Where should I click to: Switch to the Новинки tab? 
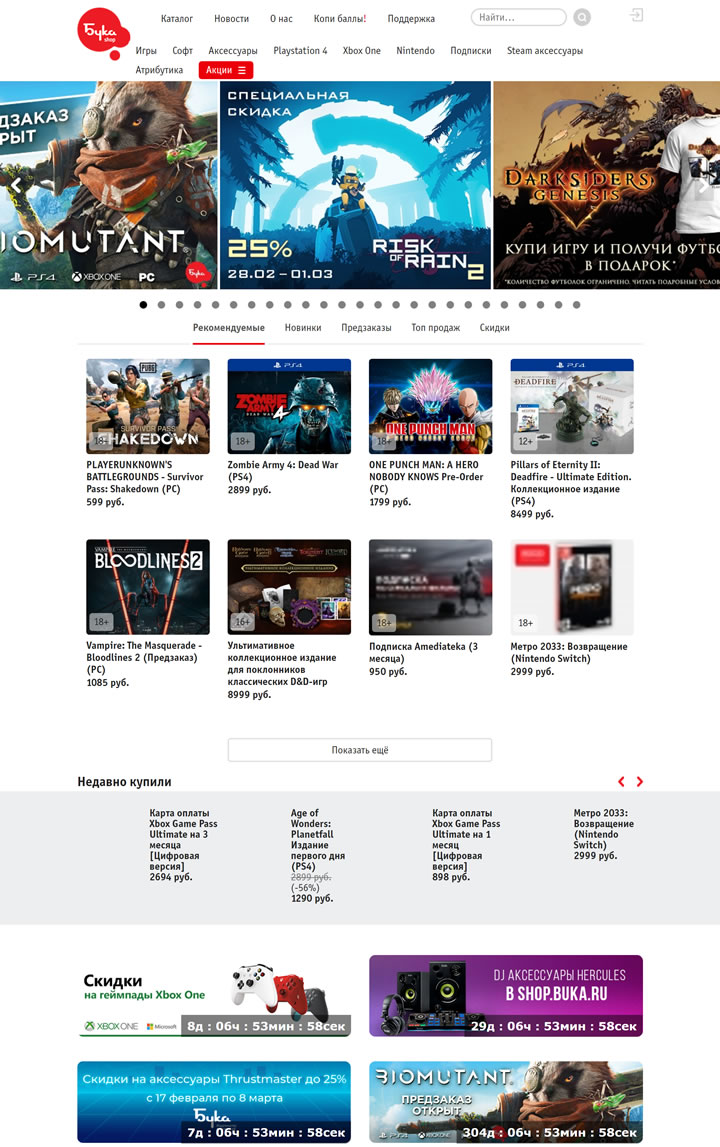click(x=303, y=328)
